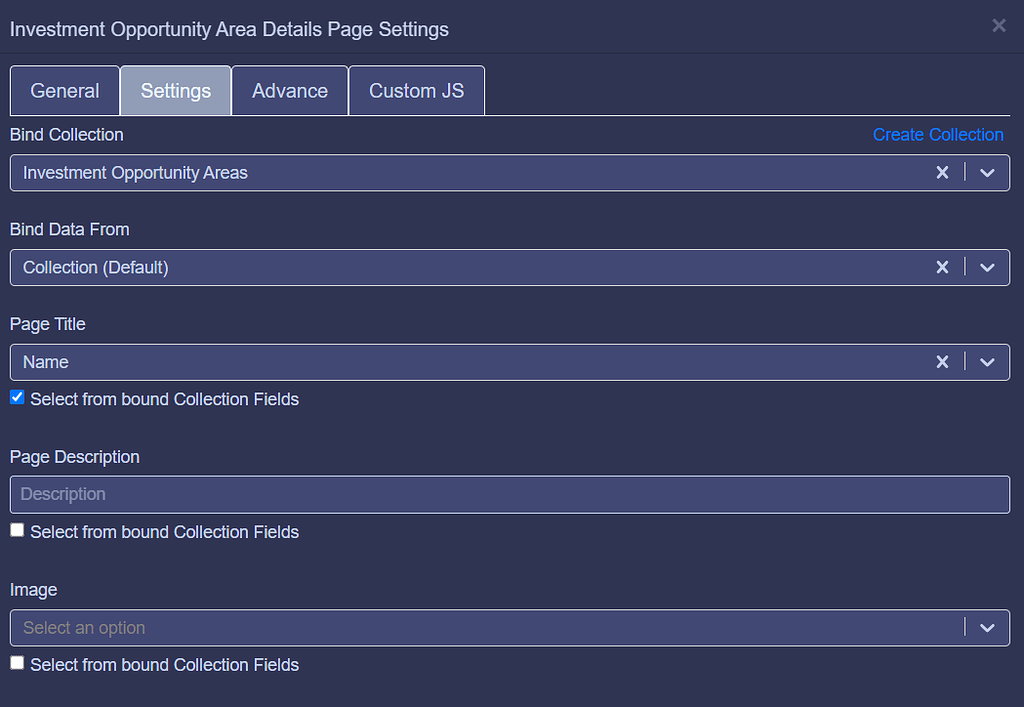Click the Investment Opportunity Areas collection field

460,173
